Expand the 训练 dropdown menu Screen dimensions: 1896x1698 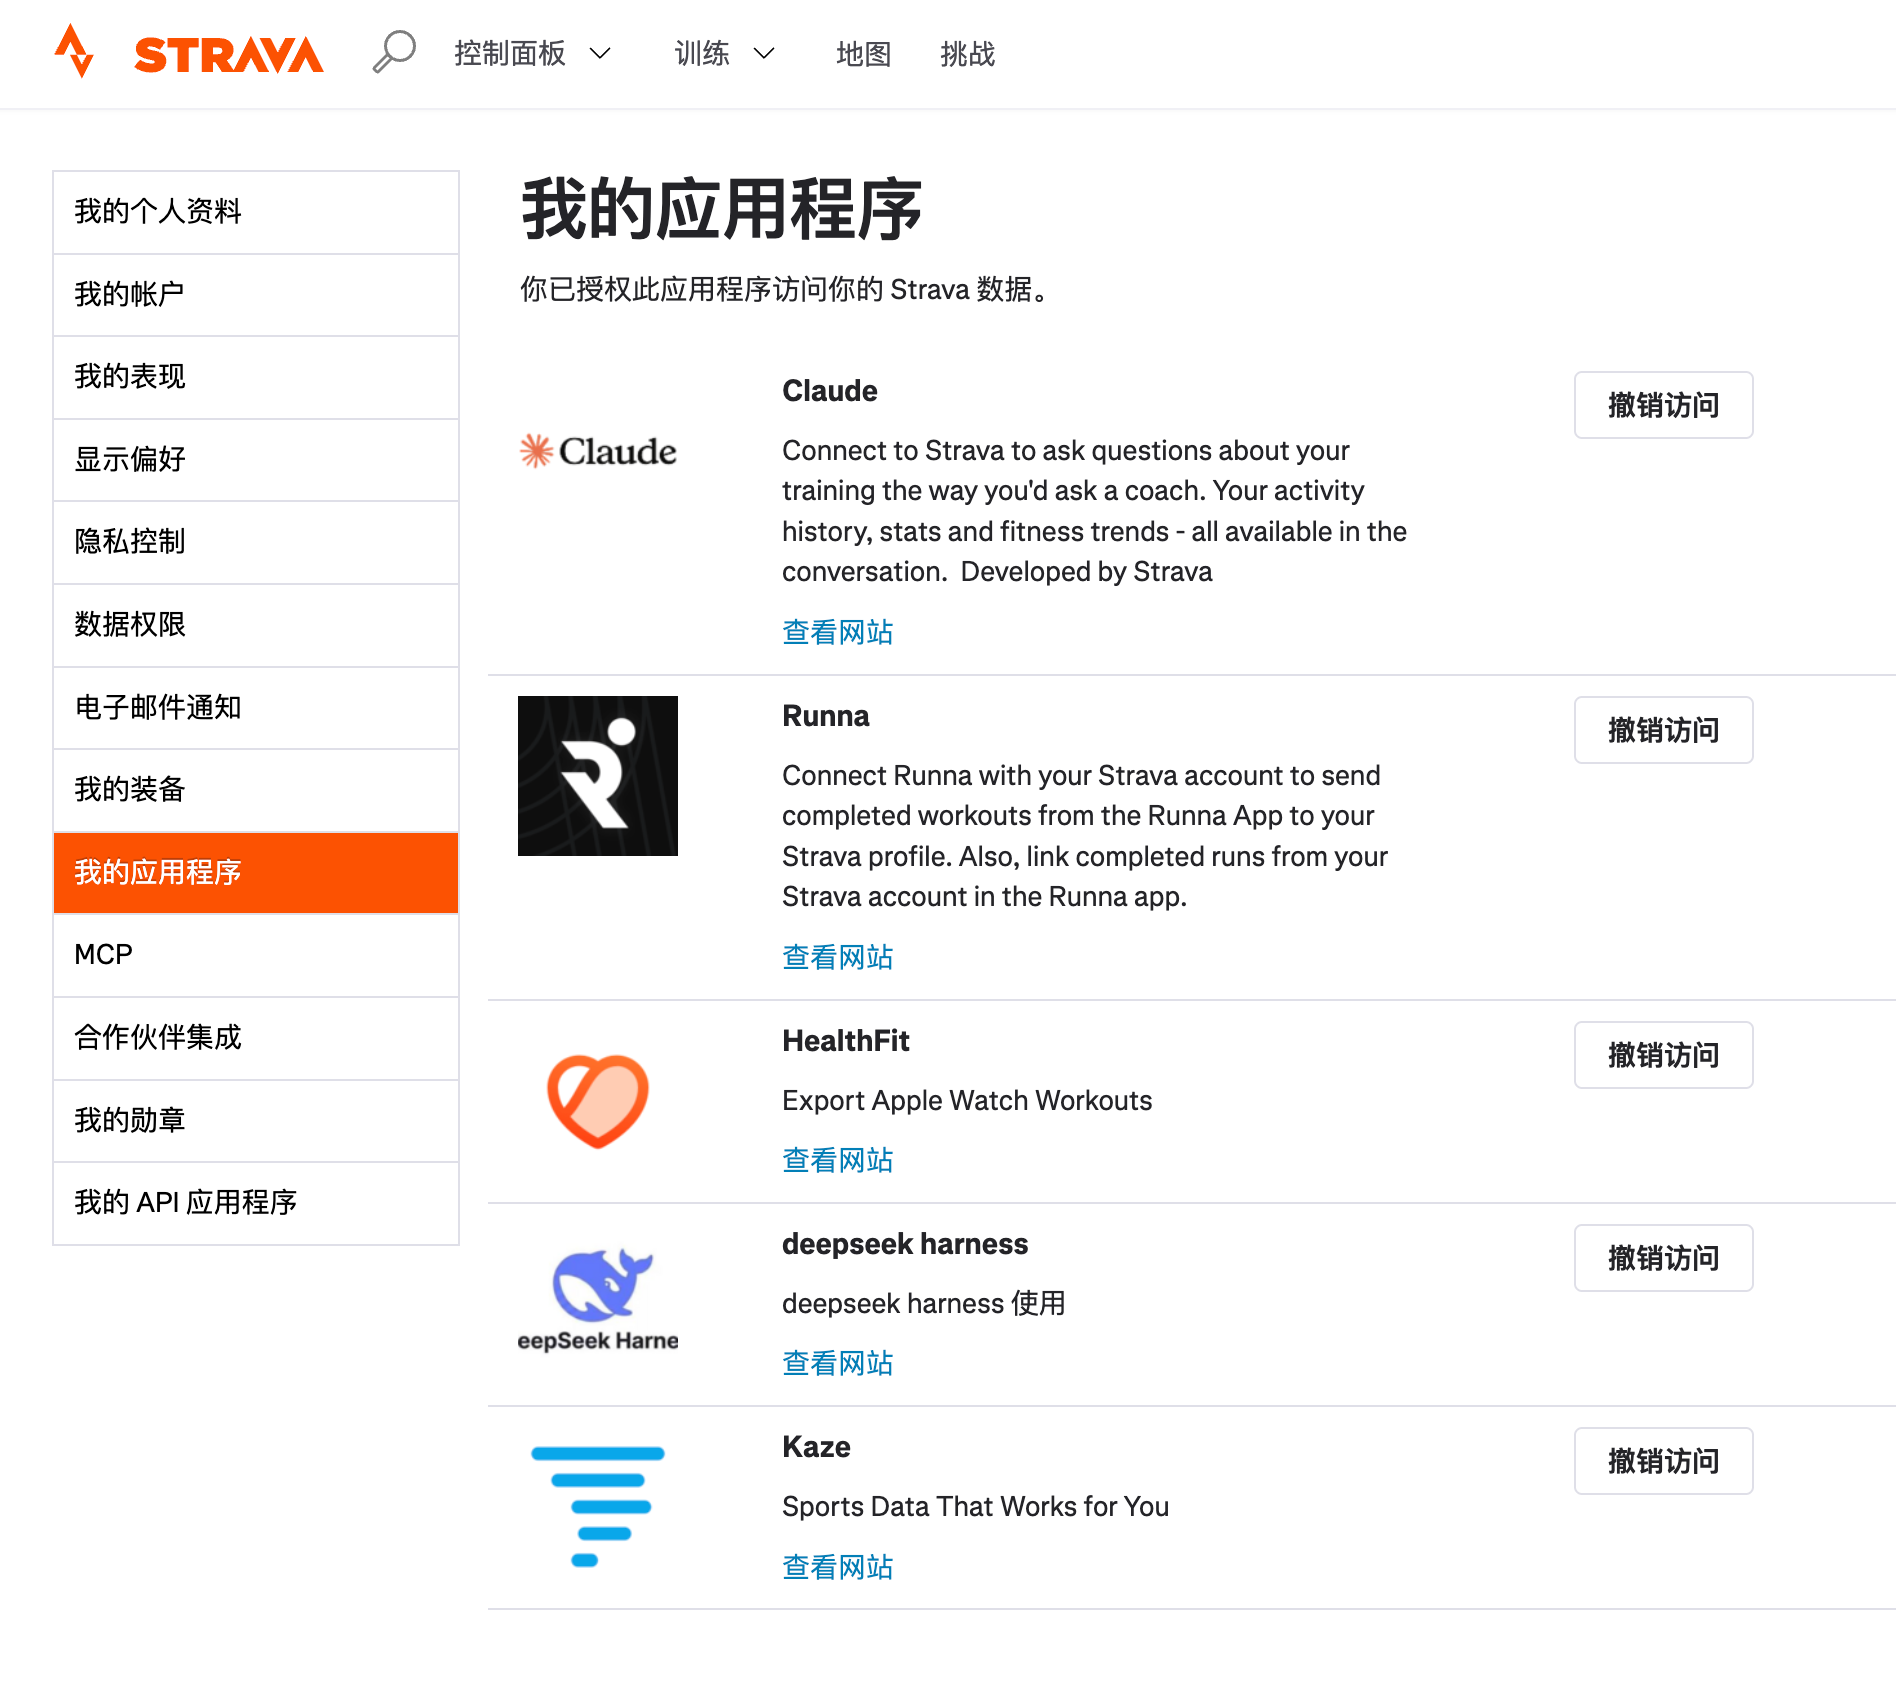coord(724,53)
